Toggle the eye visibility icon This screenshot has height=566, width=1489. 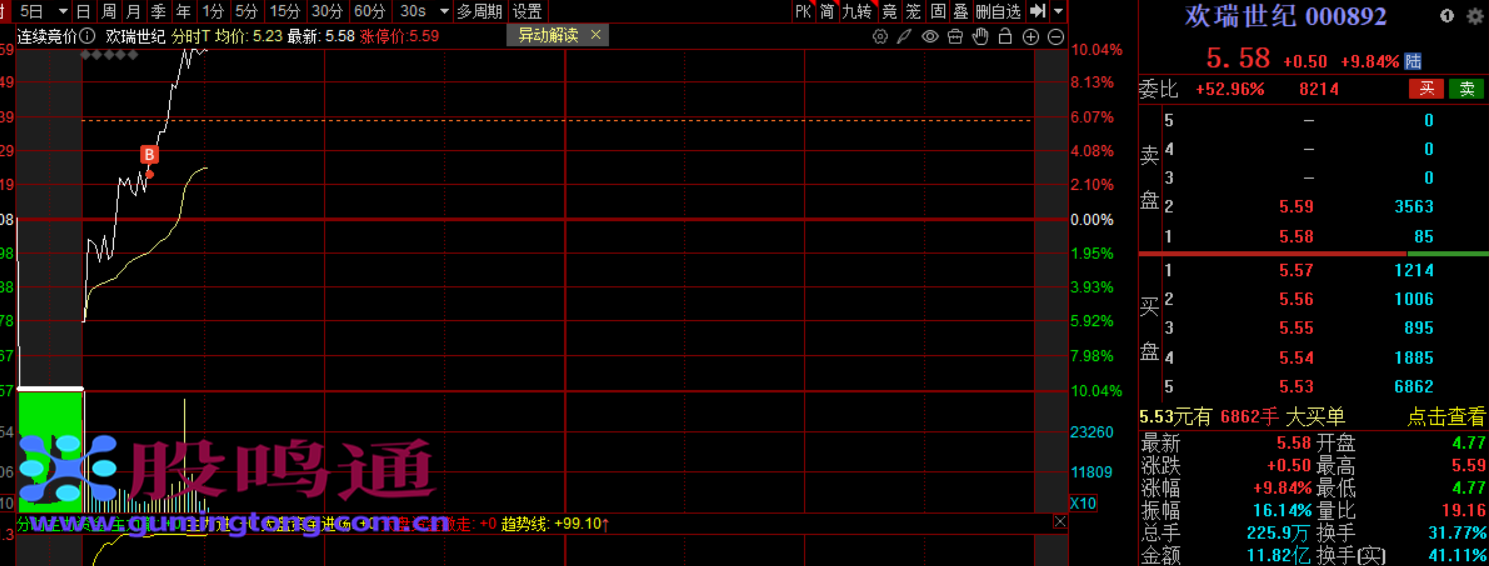click(930, 37)
